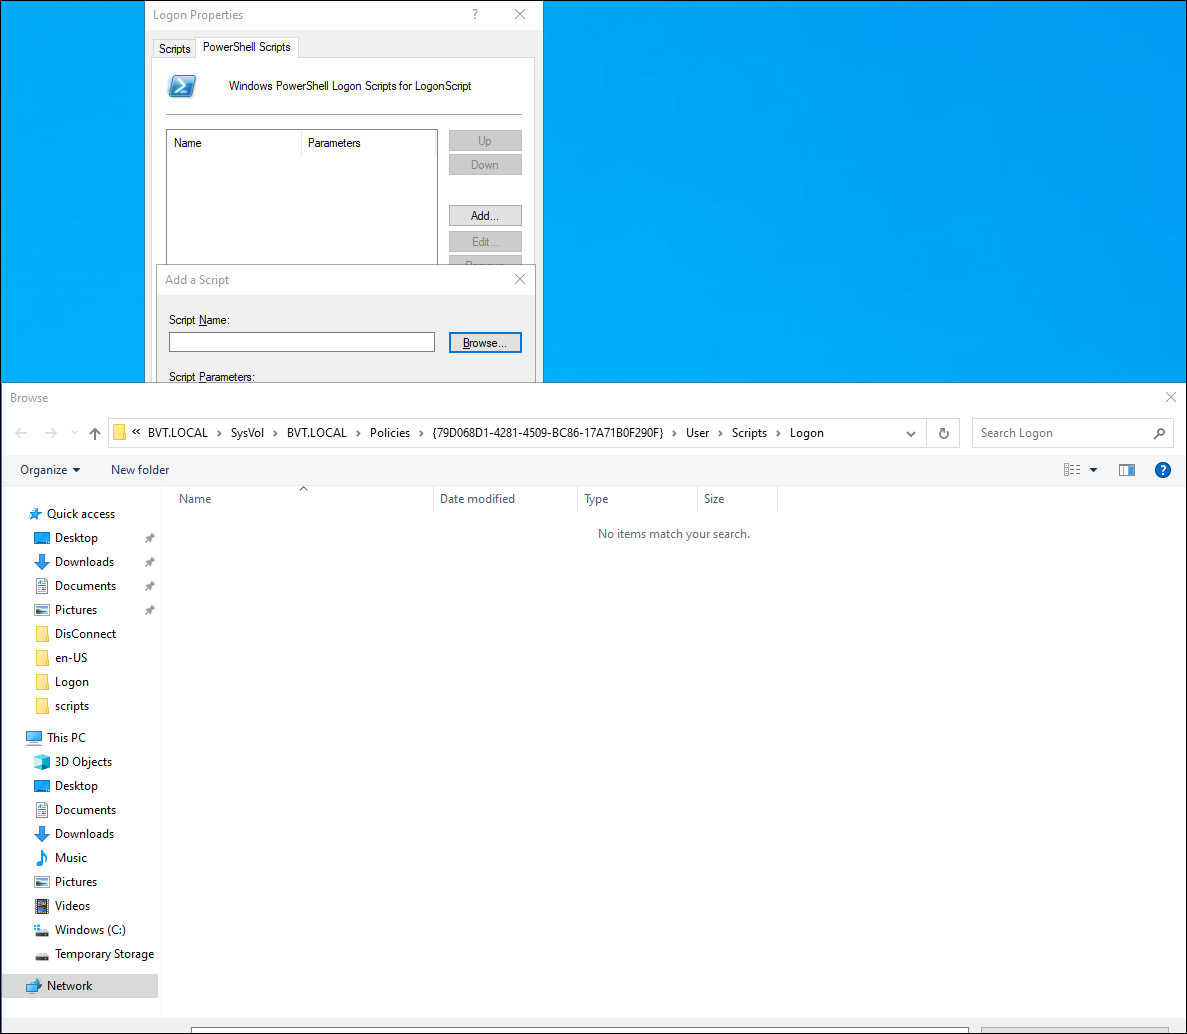The height and width of the screenshot is (1034, 1187).
Task: Open the Windows (C:) drive
Action: click(89, 930)
